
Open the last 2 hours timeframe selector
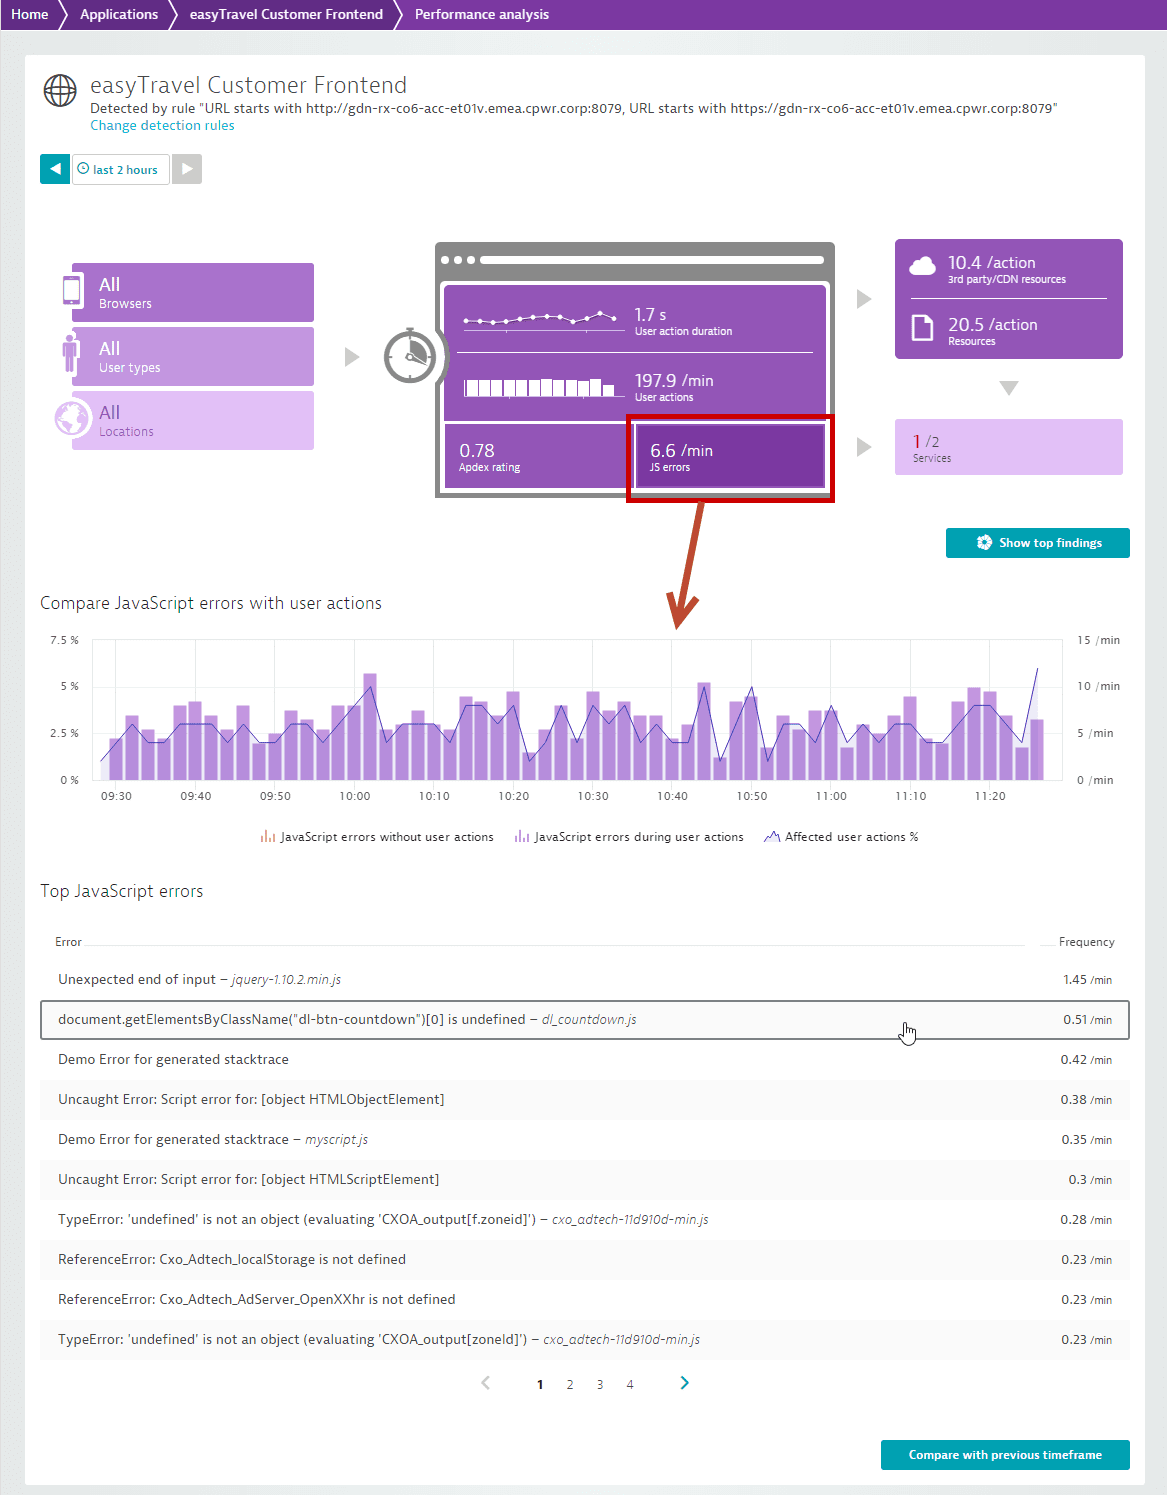pyautogui.click(x=119, y=169)
